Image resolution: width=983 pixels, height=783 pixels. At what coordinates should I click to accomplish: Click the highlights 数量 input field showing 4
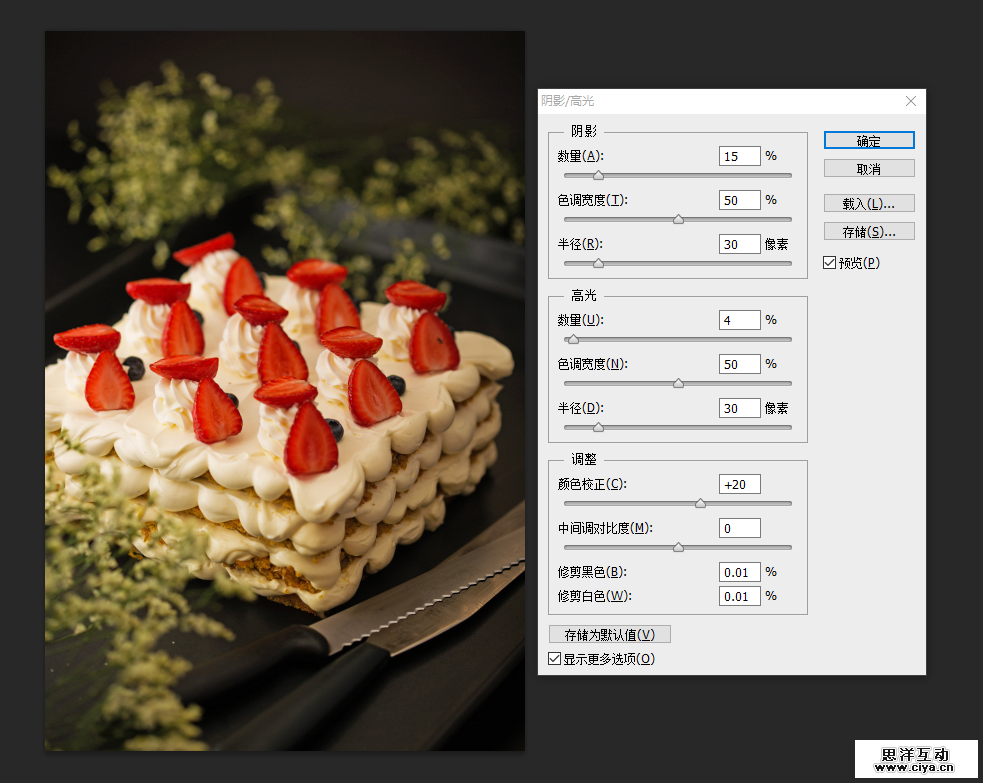[739, 320]
